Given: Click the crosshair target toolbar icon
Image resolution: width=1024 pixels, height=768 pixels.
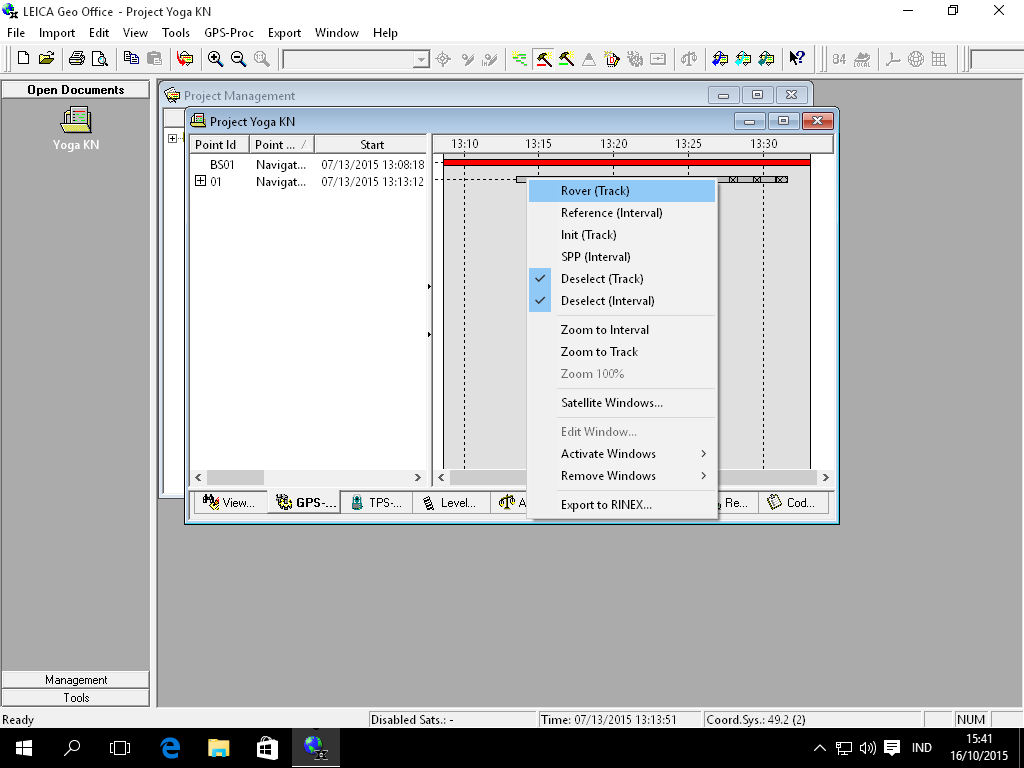Looking at the screenshot, I should click(443, 59).
